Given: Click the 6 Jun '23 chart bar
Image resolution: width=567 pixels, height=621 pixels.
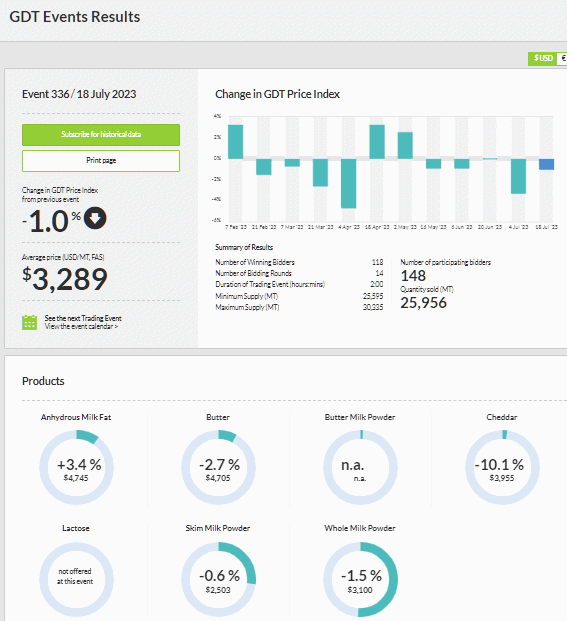Looking at the screenshot, I should 462,164.
